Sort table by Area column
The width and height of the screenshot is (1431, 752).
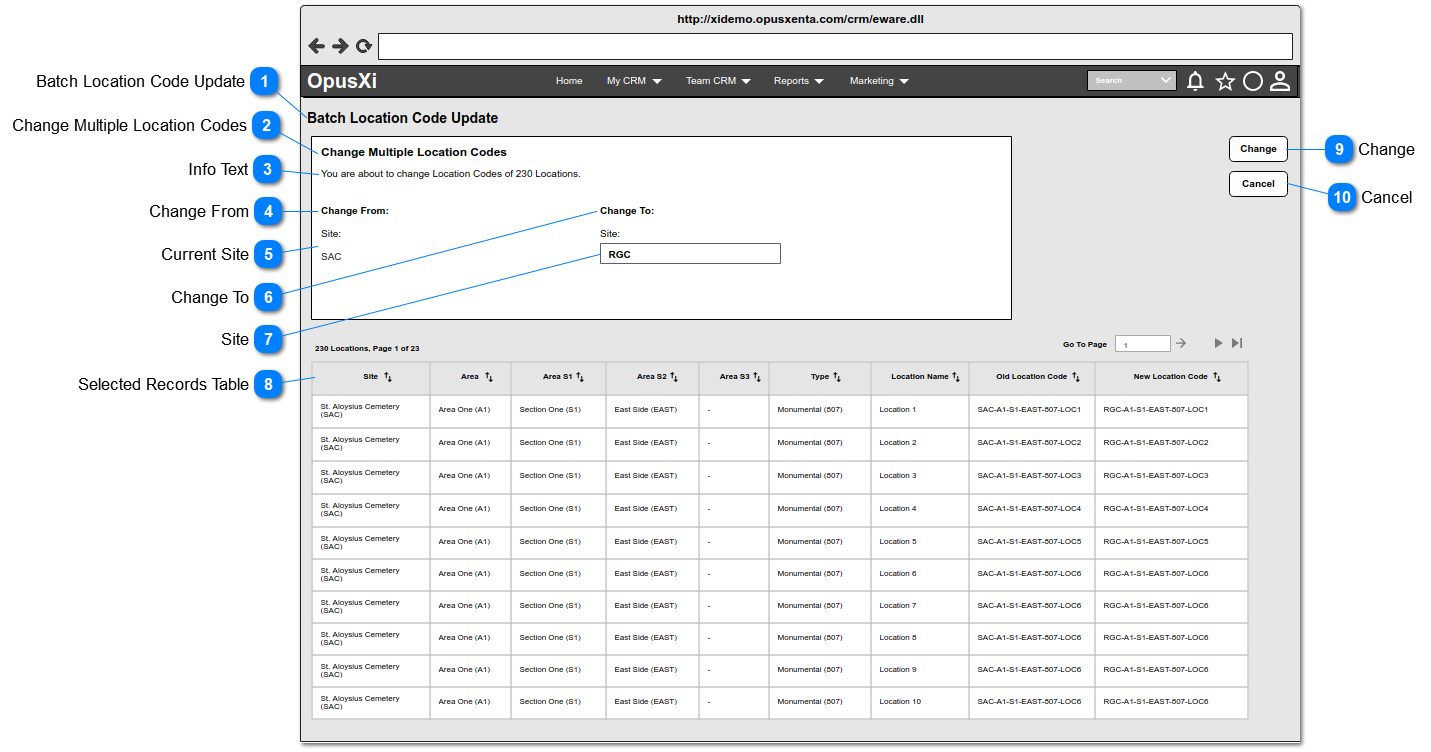(x=489, y=377)
